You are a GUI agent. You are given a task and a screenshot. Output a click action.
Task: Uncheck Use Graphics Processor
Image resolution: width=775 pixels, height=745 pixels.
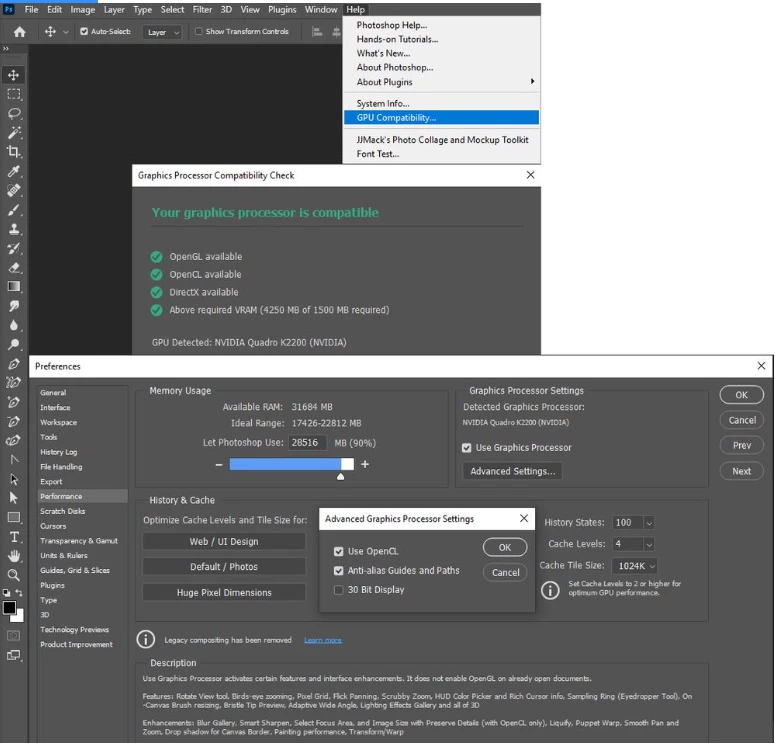coord(466,448)
